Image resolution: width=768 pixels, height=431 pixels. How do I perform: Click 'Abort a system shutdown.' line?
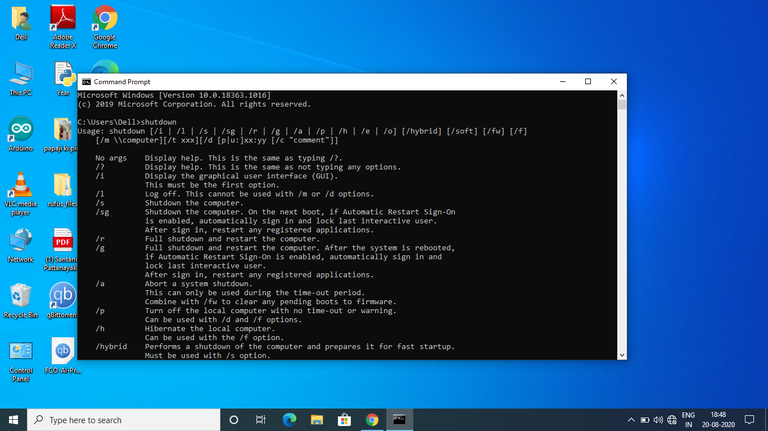click(x=198, y=284)
